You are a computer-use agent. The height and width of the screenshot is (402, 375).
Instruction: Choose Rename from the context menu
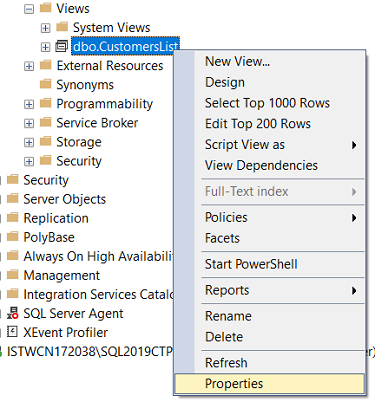[x=269, y=316]
